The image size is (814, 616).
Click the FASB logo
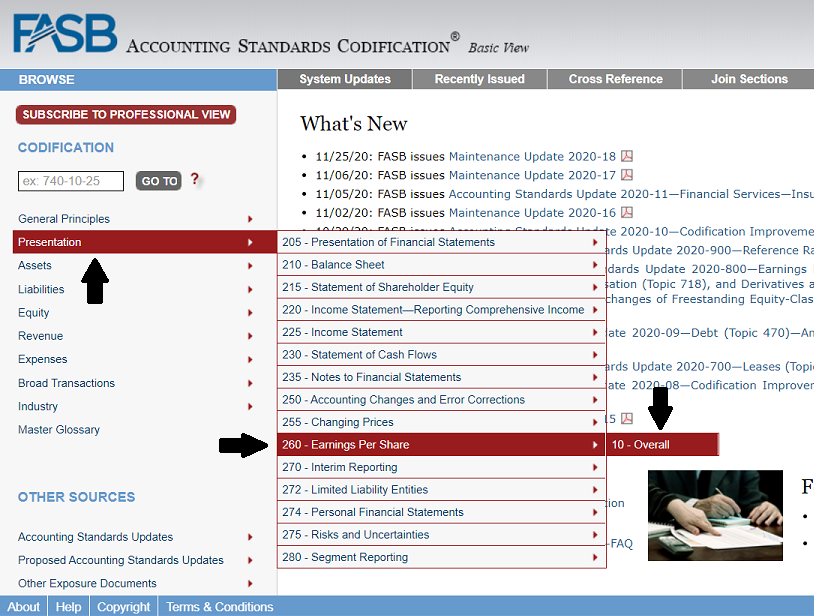(65, 33)
